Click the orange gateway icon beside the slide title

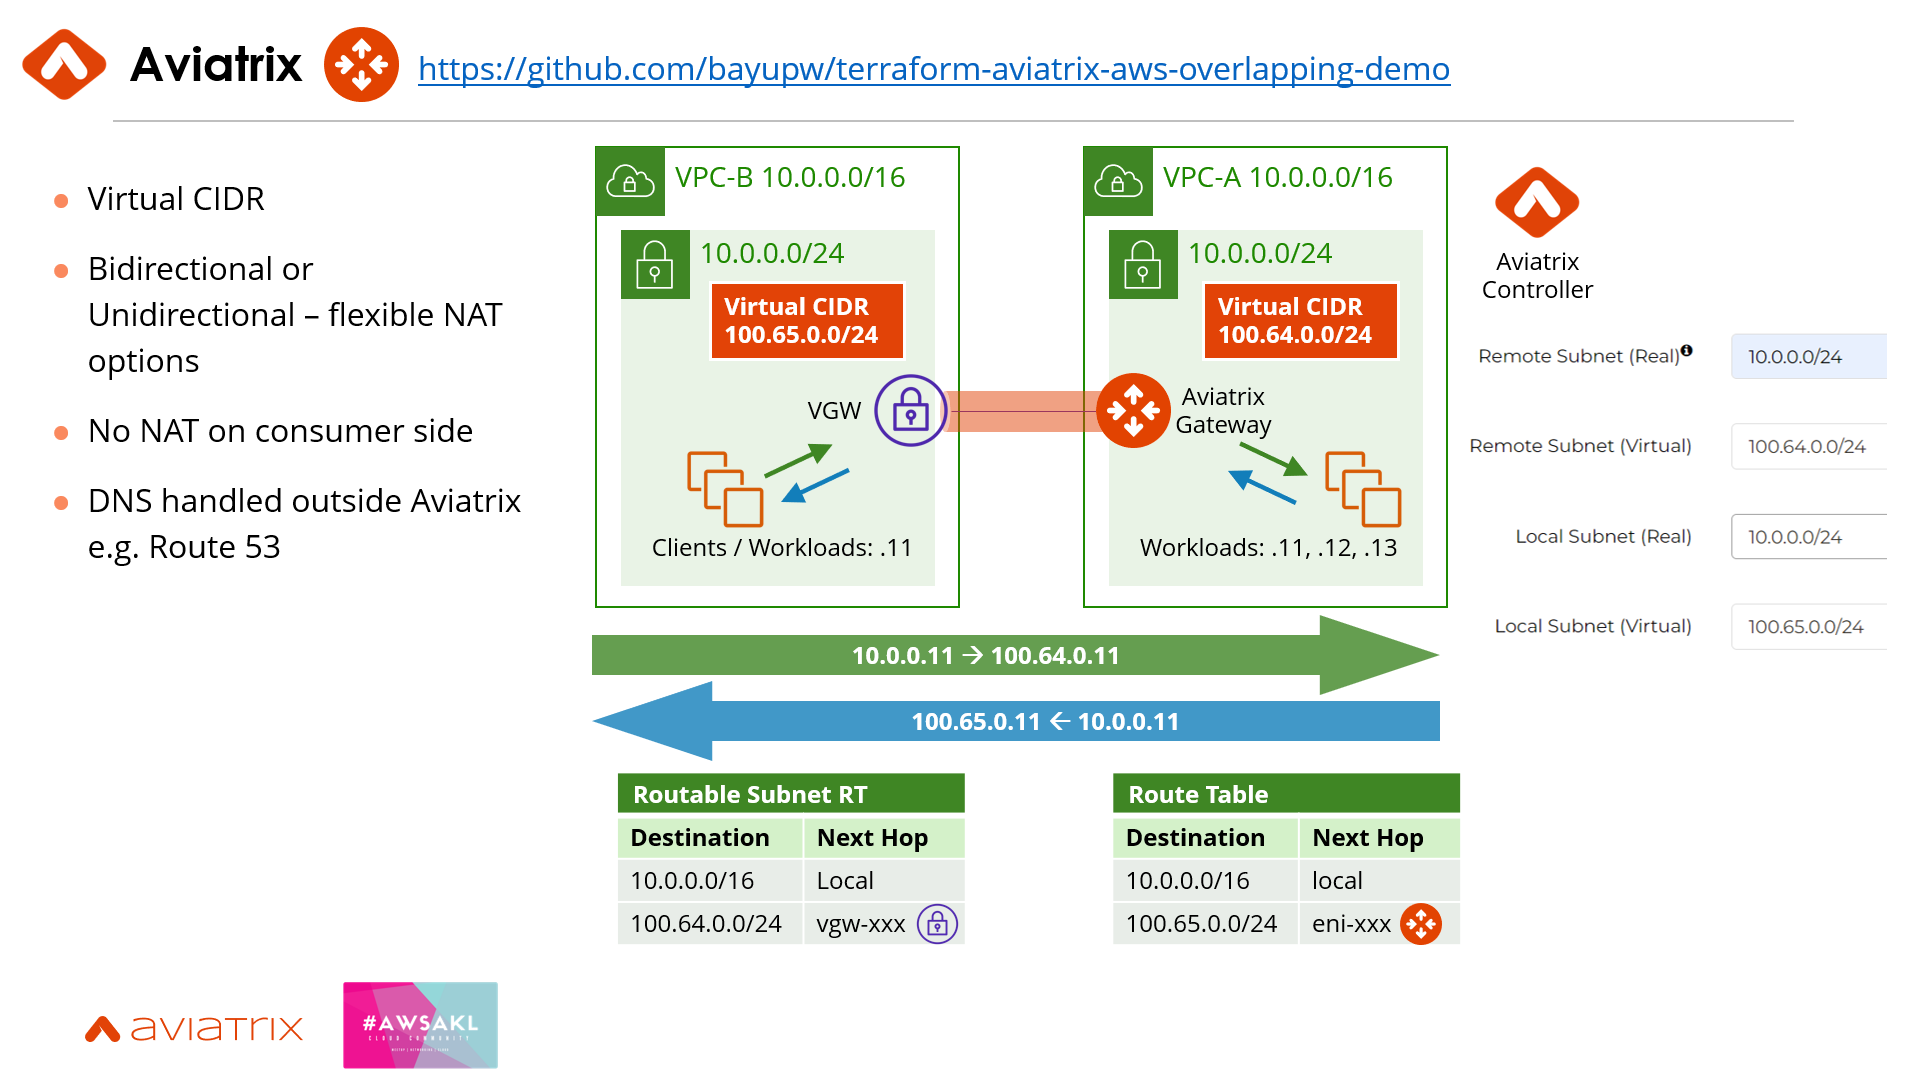pos(361,65)
